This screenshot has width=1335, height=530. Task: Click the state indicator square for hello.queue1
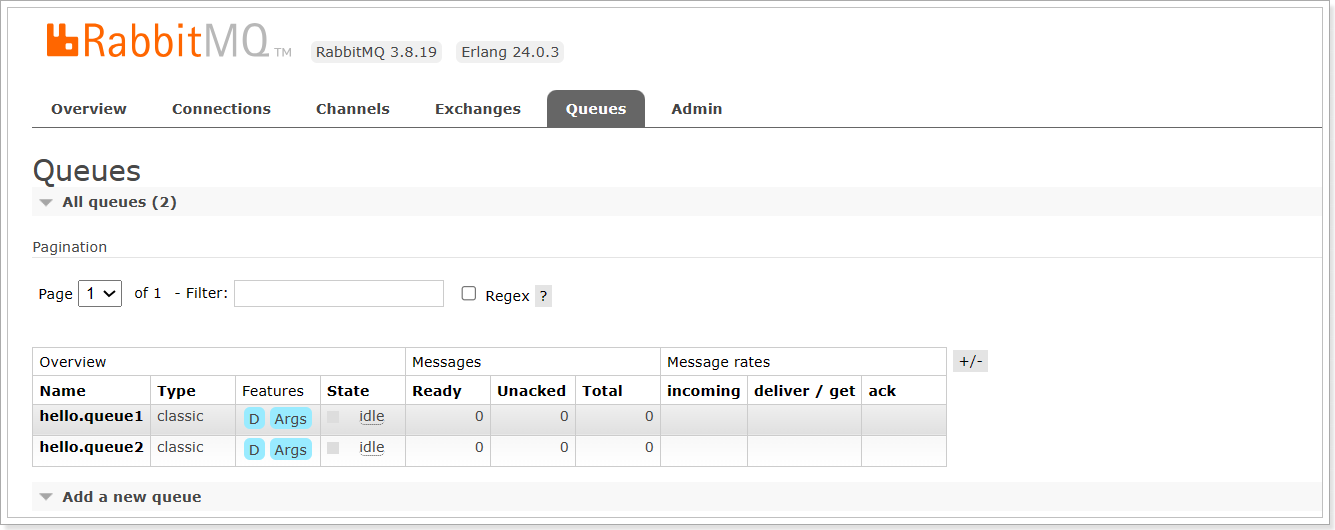pyautogui.click(x=333, y=417)
